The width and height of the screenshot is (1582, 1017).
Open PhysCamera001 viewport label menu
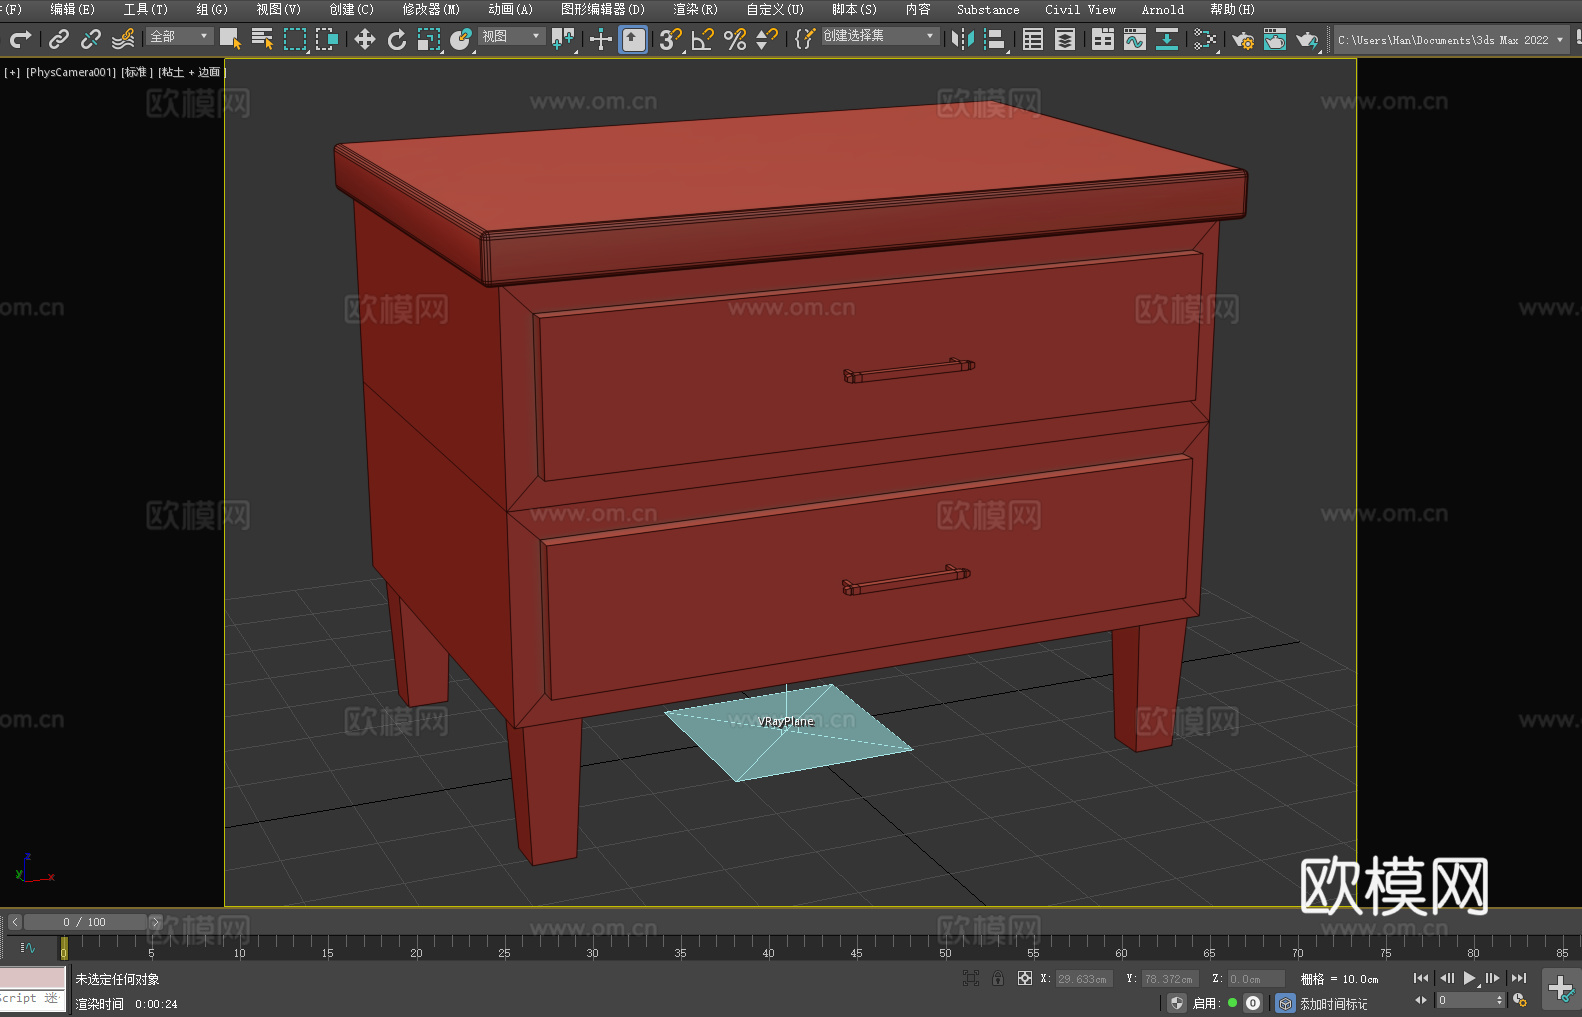[x=71, y=72]
